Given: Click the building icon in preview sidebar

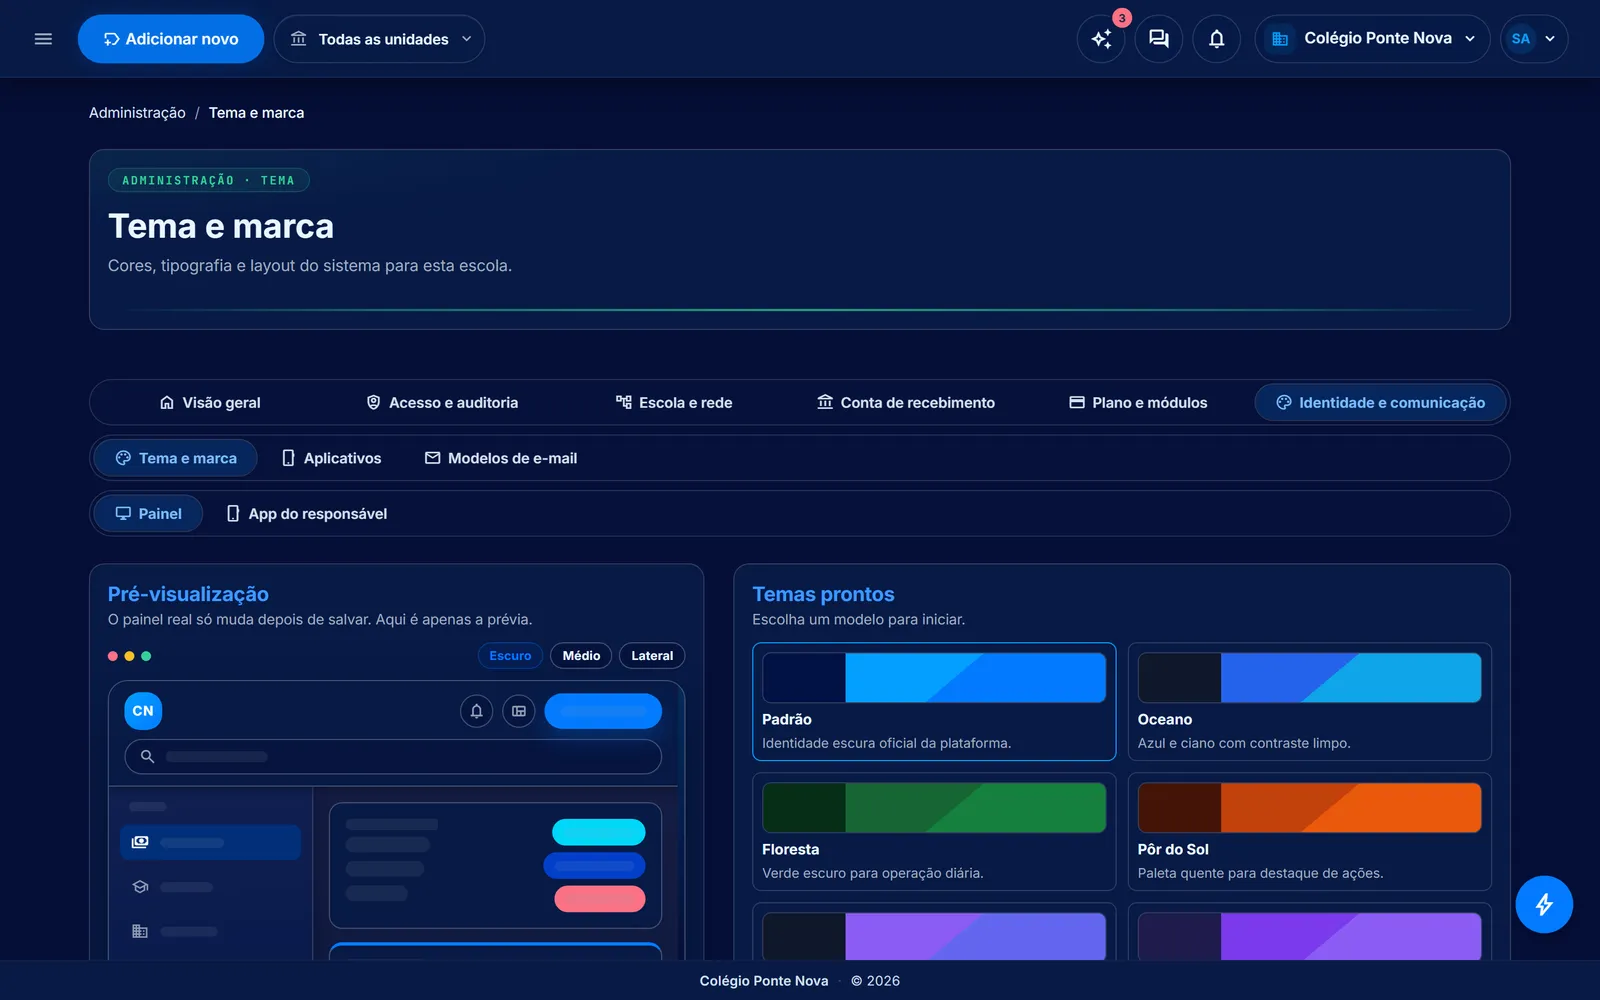Looking at the screenshot, I should point(140,931).
